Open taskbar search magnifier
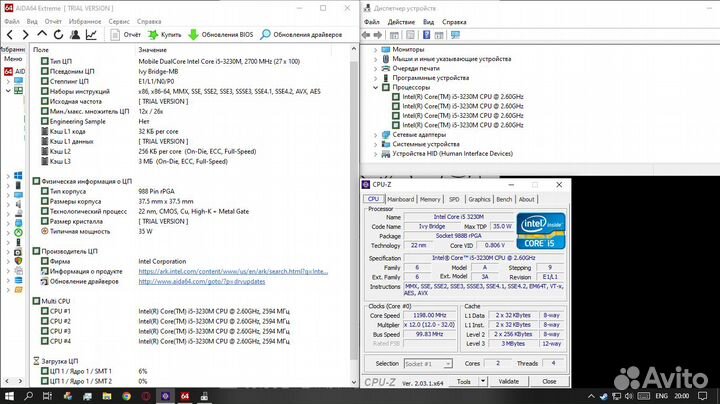Image resolution: width=720 pixels, height=404 pixels. (x=28, y=396)
